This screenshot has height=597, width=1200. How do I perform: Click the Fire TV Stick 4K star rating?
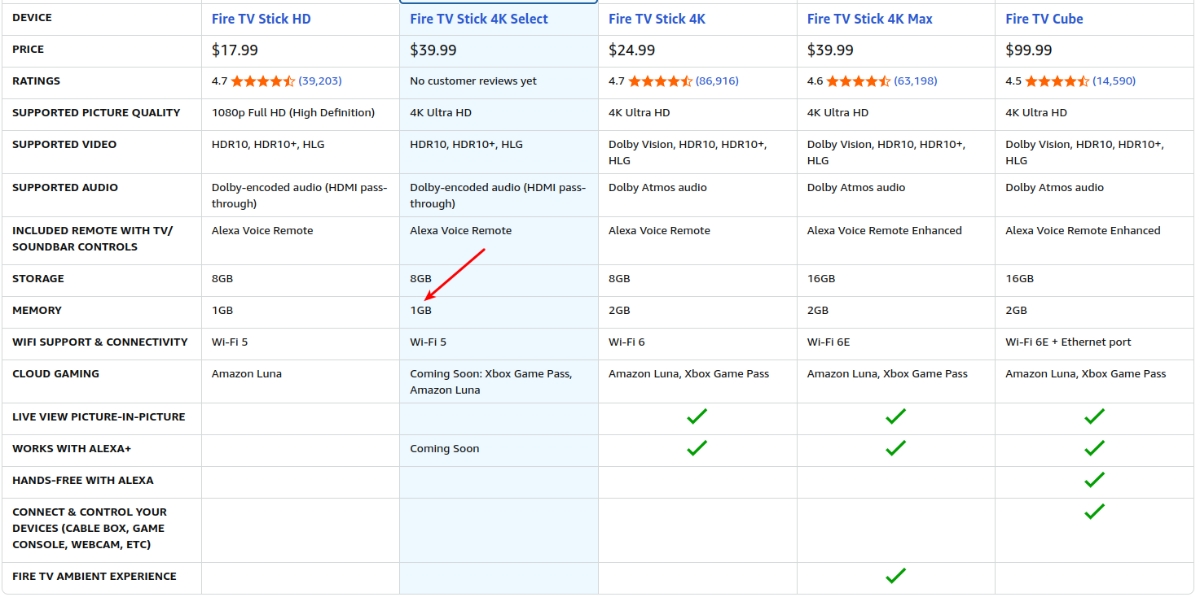point(660,81)
